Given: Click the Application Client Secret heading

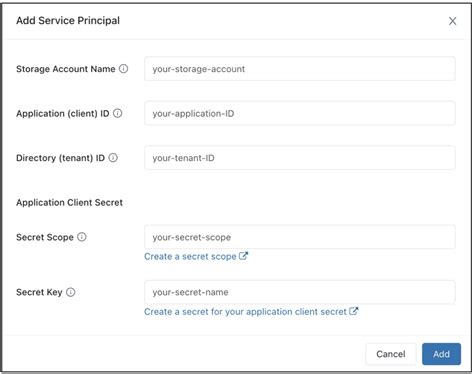Looking at the screenshot, I should (x=69, y=202).
